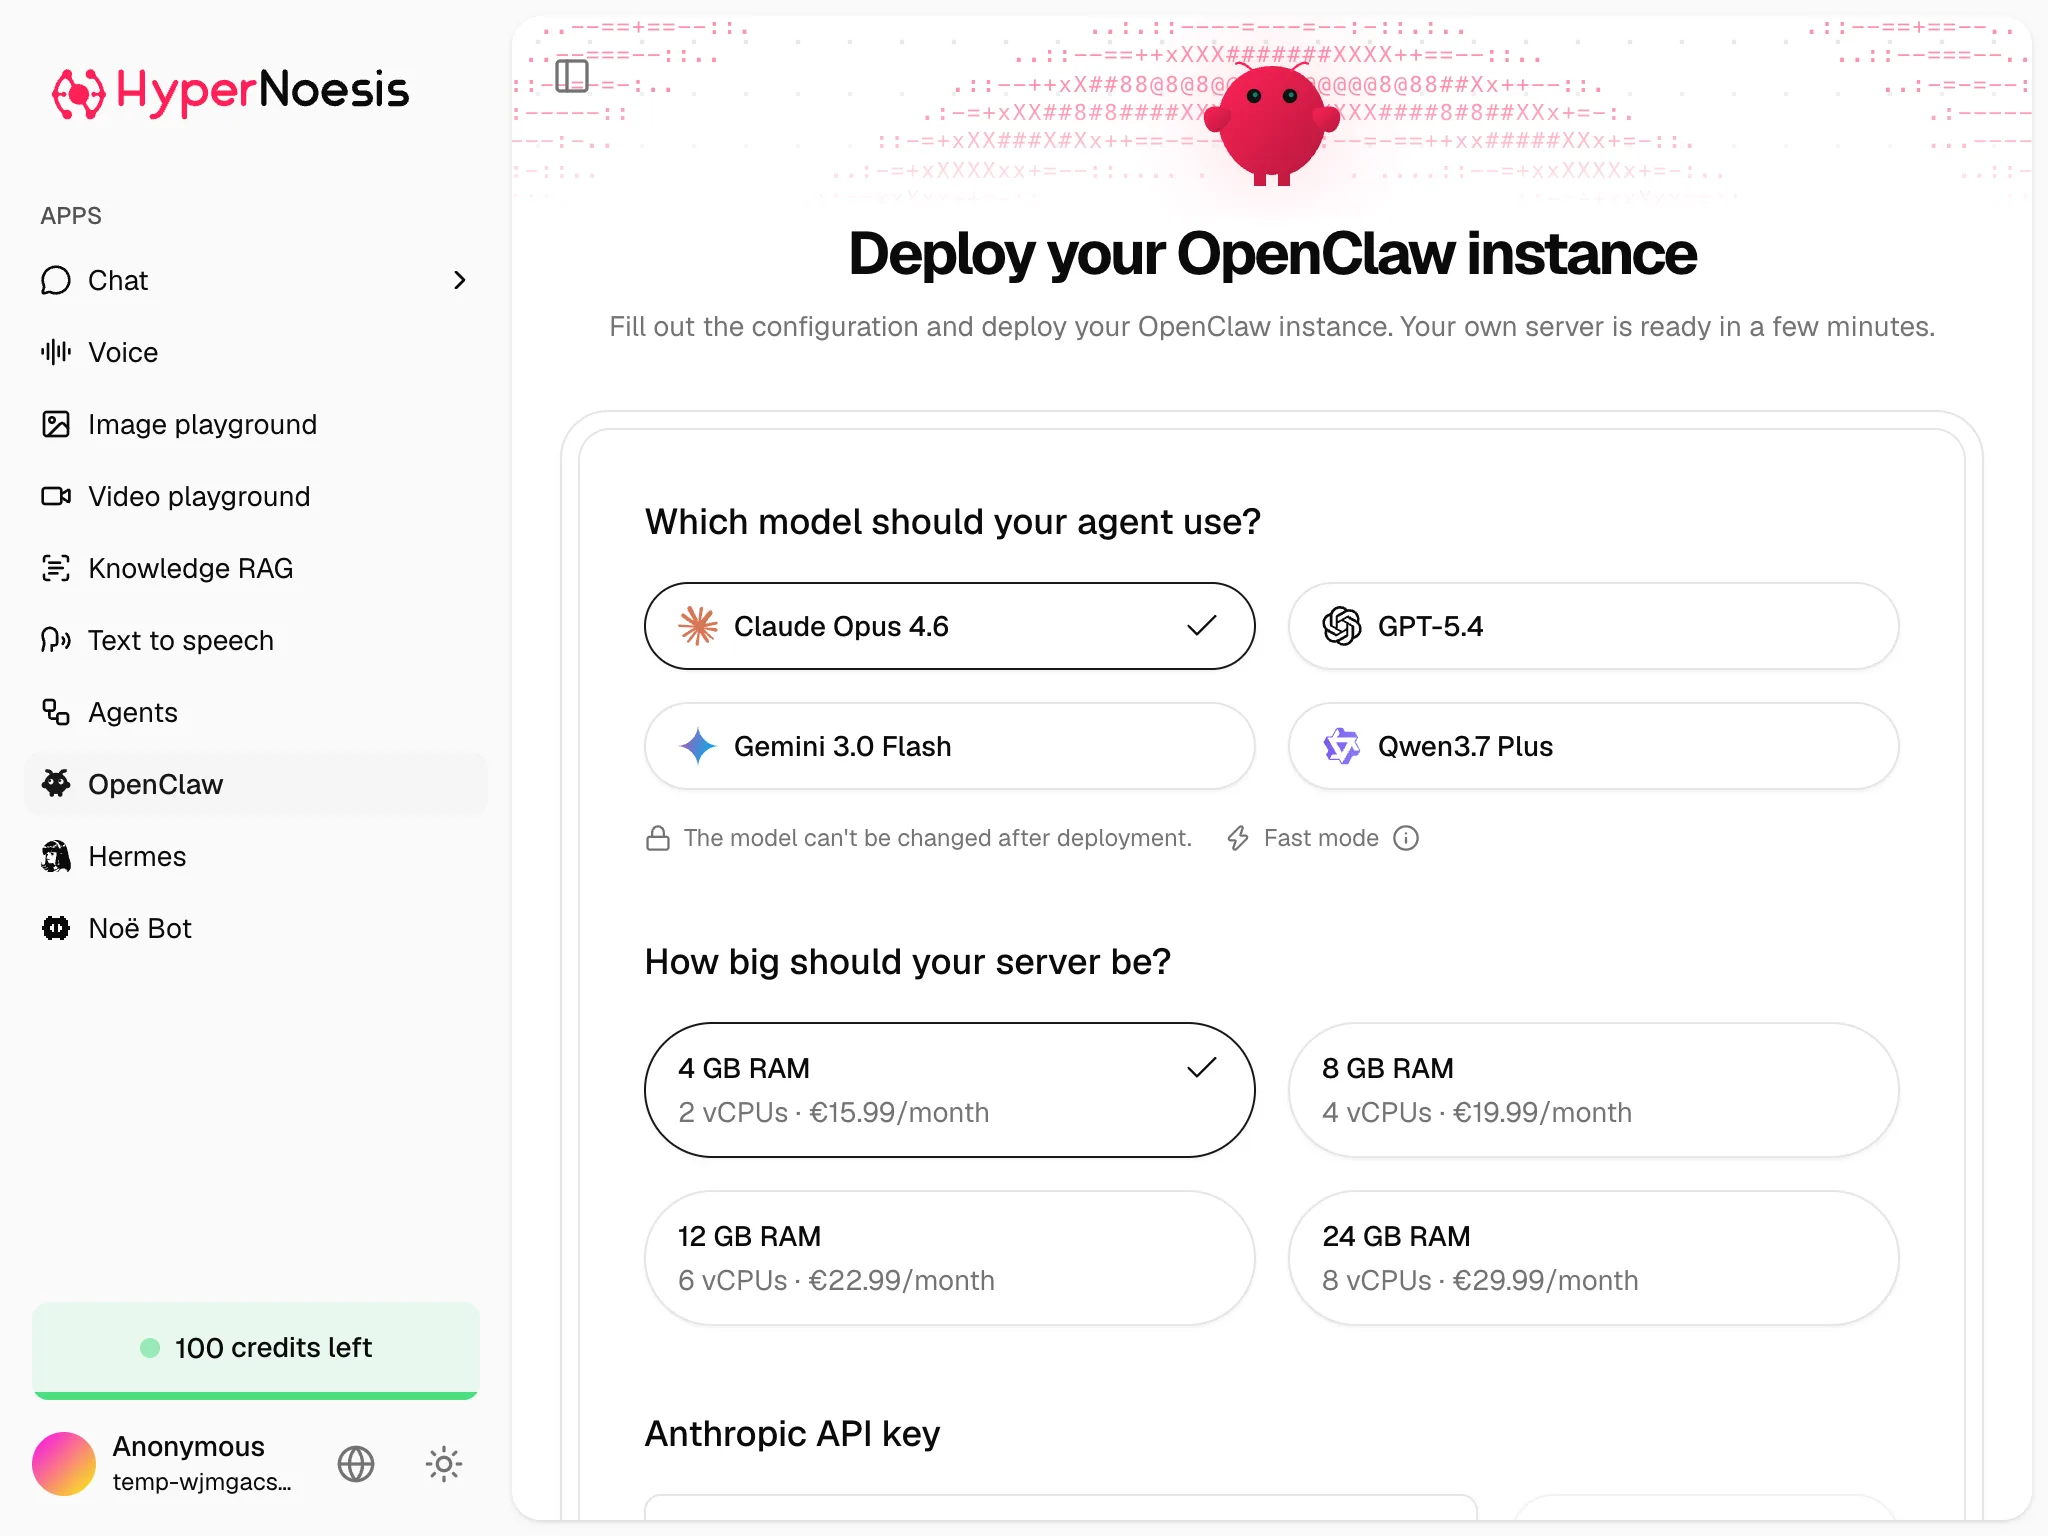Screen dimensions: 2048x1536
Task: Open the Hermes app label
Action: 137,856
